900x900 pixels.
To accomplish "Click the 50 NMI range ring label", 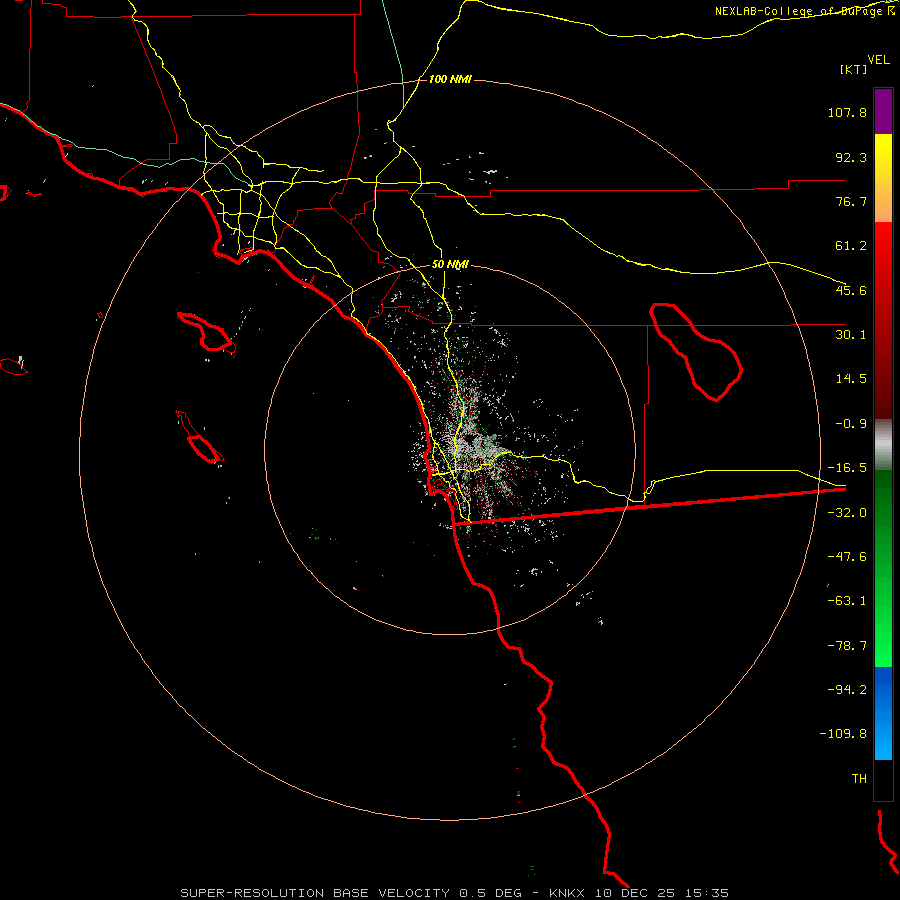I will [450, 265].
